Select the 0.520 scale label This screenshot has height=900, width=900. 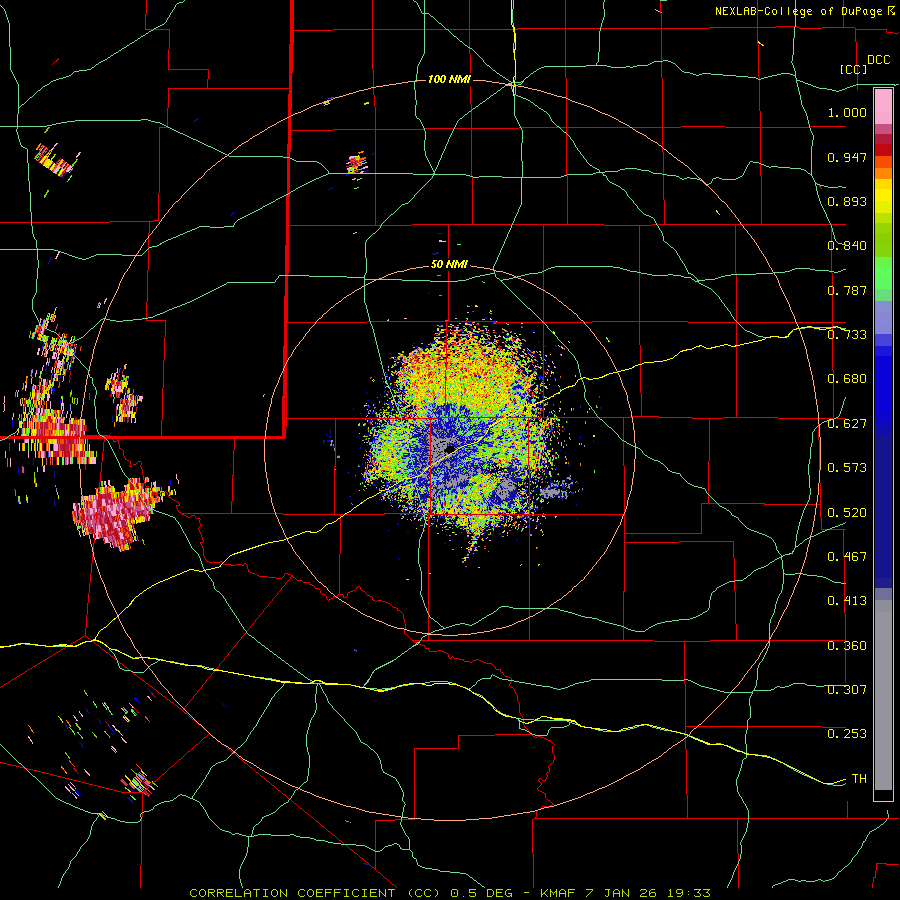pyautogui.click(x=847, y=512)
